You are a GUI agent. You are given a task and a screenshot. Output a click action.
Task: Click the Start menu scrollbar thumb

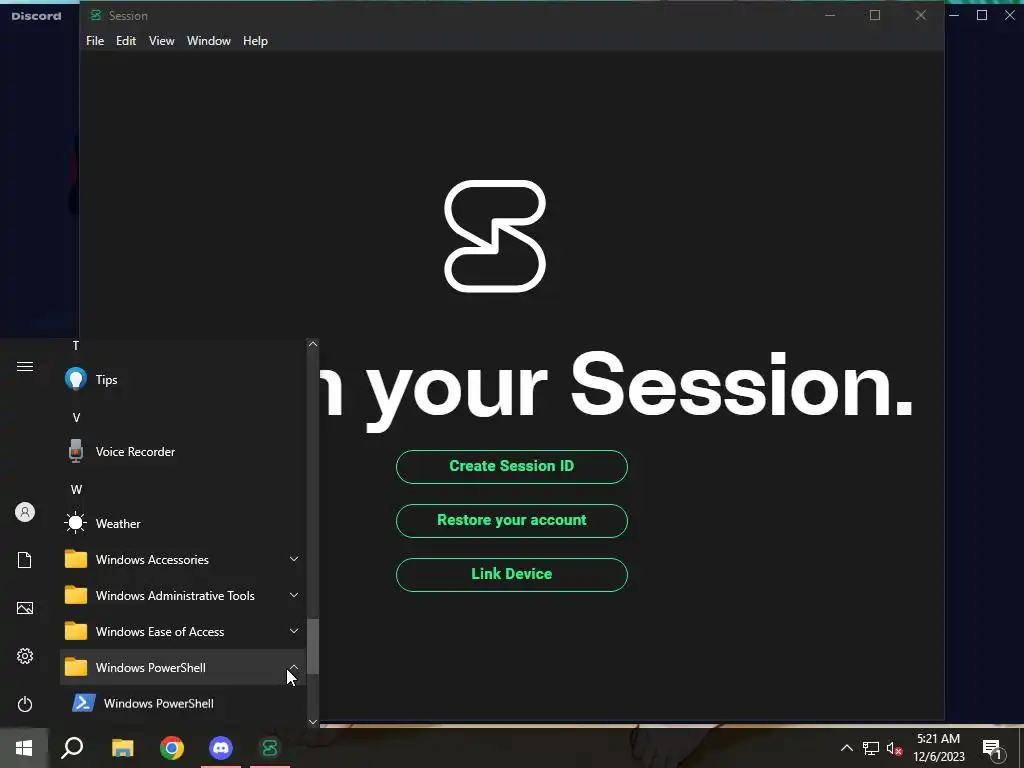pos(313,646)
